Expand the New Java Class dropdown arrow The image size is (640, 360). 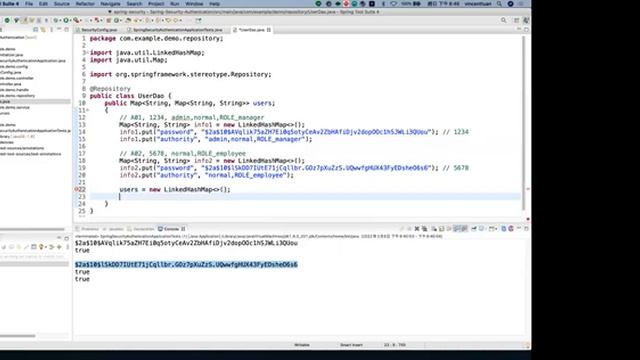click(x=121, y=20)
